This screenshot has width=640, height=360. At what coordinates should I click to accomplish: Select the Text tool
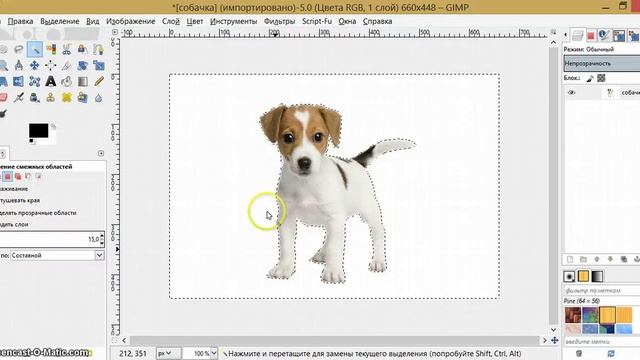point(51,81)
